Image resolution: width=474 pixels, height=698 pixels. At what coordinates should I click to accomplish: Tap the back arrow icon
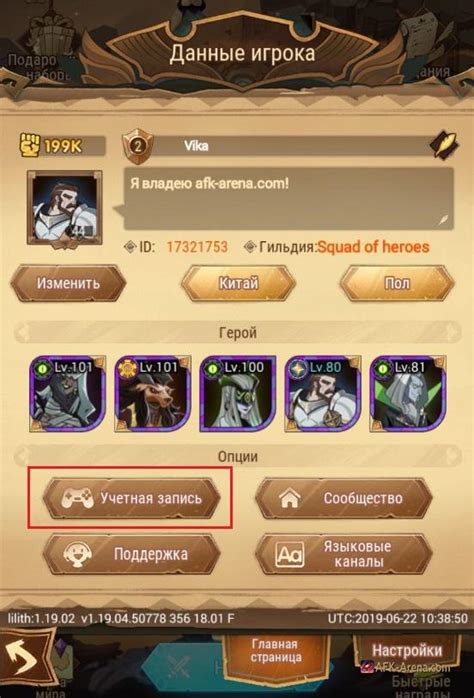point(22,659)
